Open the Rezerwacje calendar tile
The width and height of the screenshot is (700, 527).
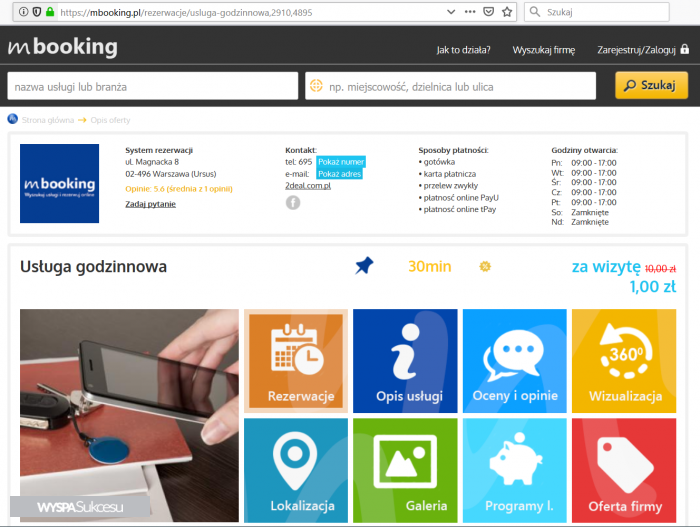pyautogui.click(x=296, y=361)
